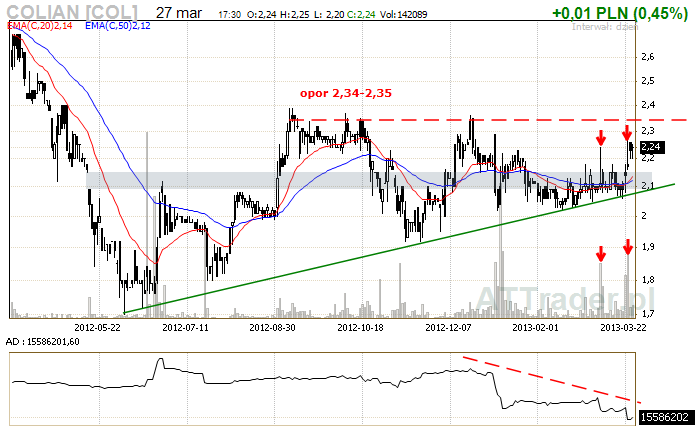Click the 17:30 timestamp in header
Image resolution: width=700 pixels, height=431 pixels.
click(x=229, y=15)
